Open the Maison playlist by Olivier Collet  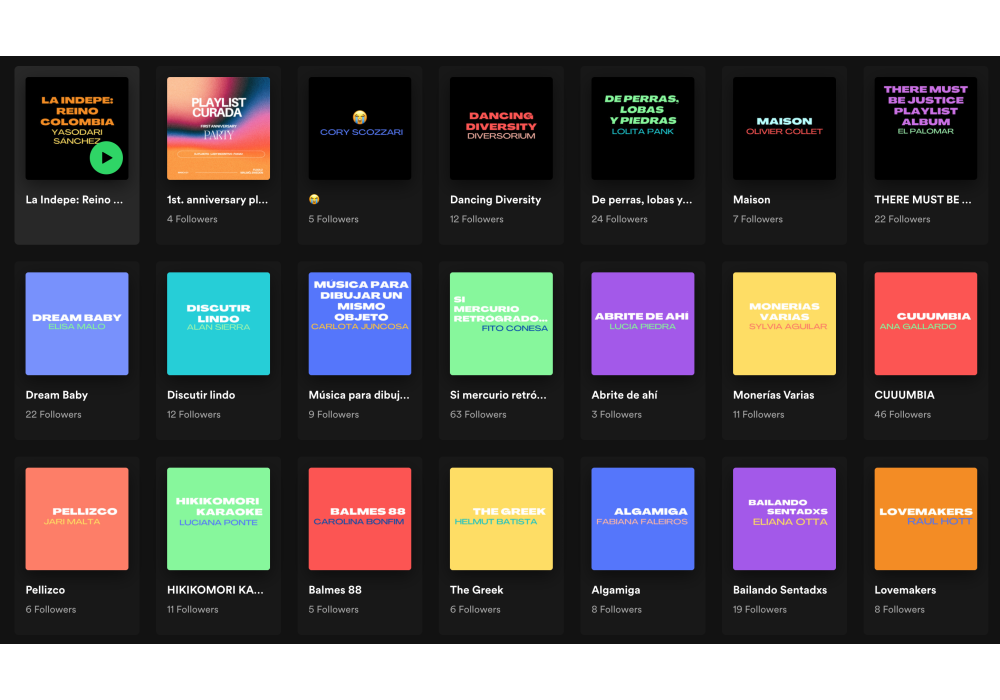click(784, 128)
